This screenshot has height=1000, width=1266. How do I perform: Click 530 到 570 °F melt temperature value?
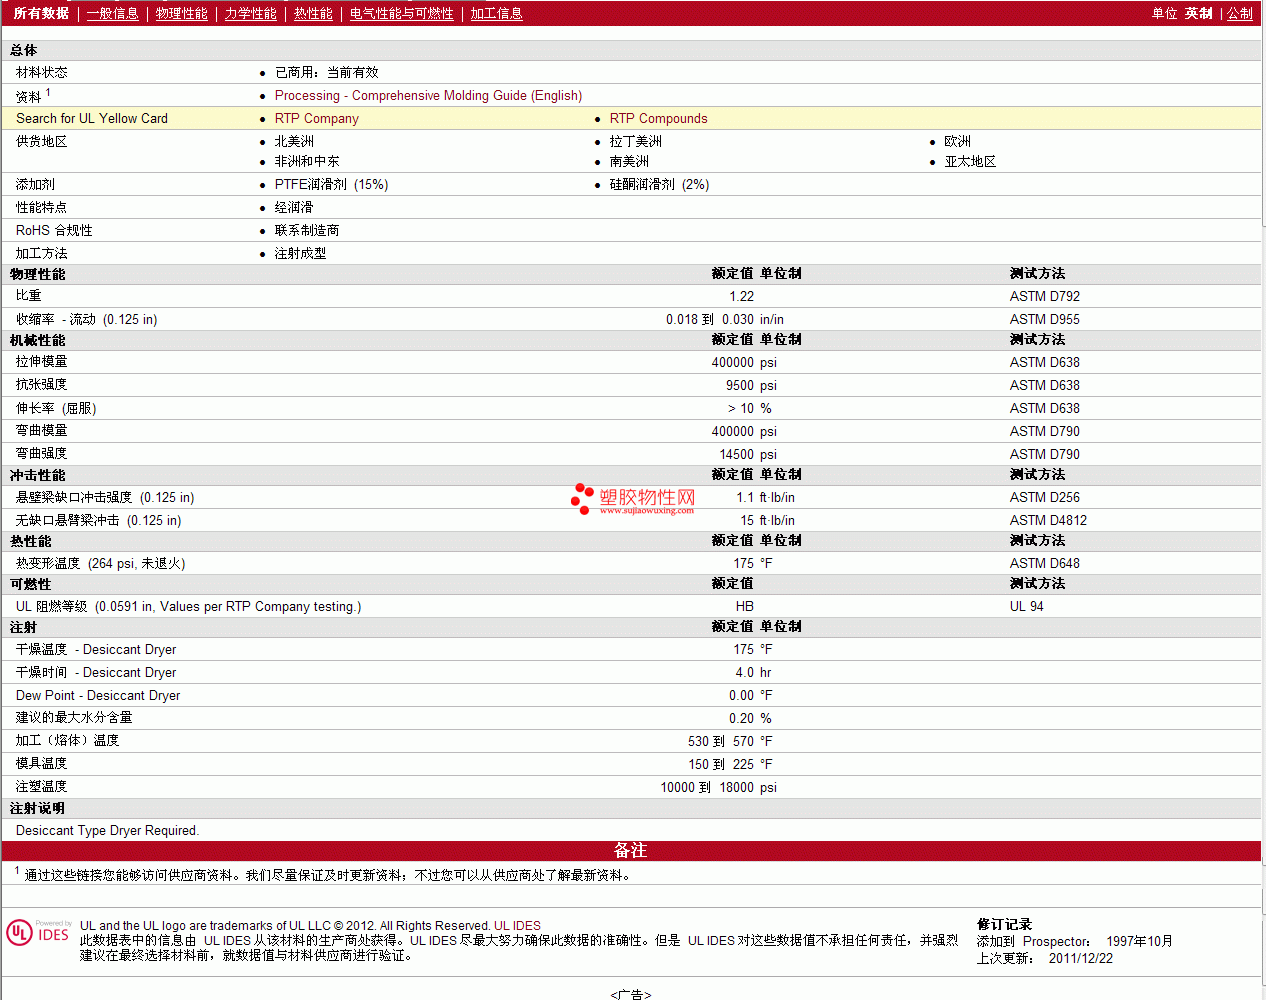click(x=730, y=741)
